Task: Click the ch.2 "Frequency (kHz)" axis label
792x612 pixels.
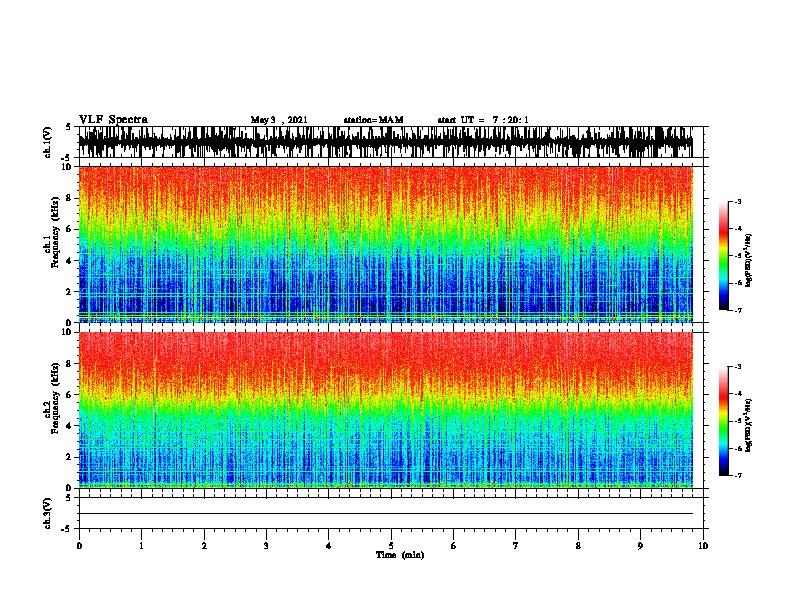Action: (55, 398)
